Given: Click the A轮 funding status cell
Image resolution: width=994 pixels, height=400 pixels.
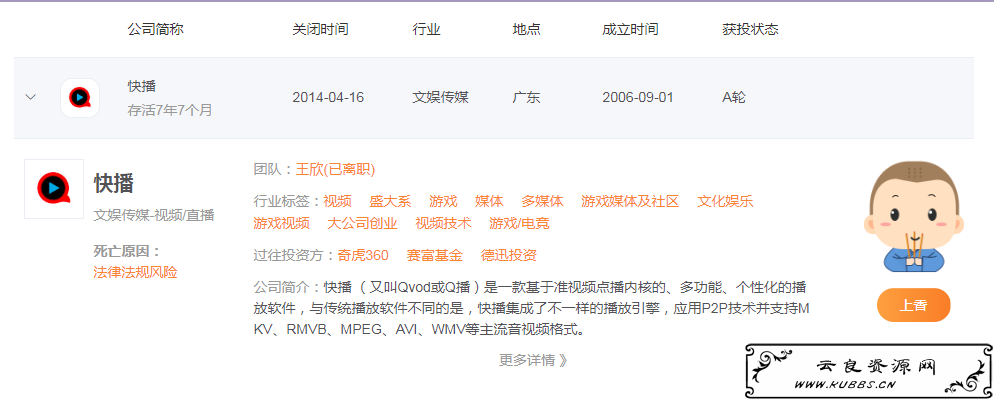Looking at the screenshot, I should coord(734,98).
